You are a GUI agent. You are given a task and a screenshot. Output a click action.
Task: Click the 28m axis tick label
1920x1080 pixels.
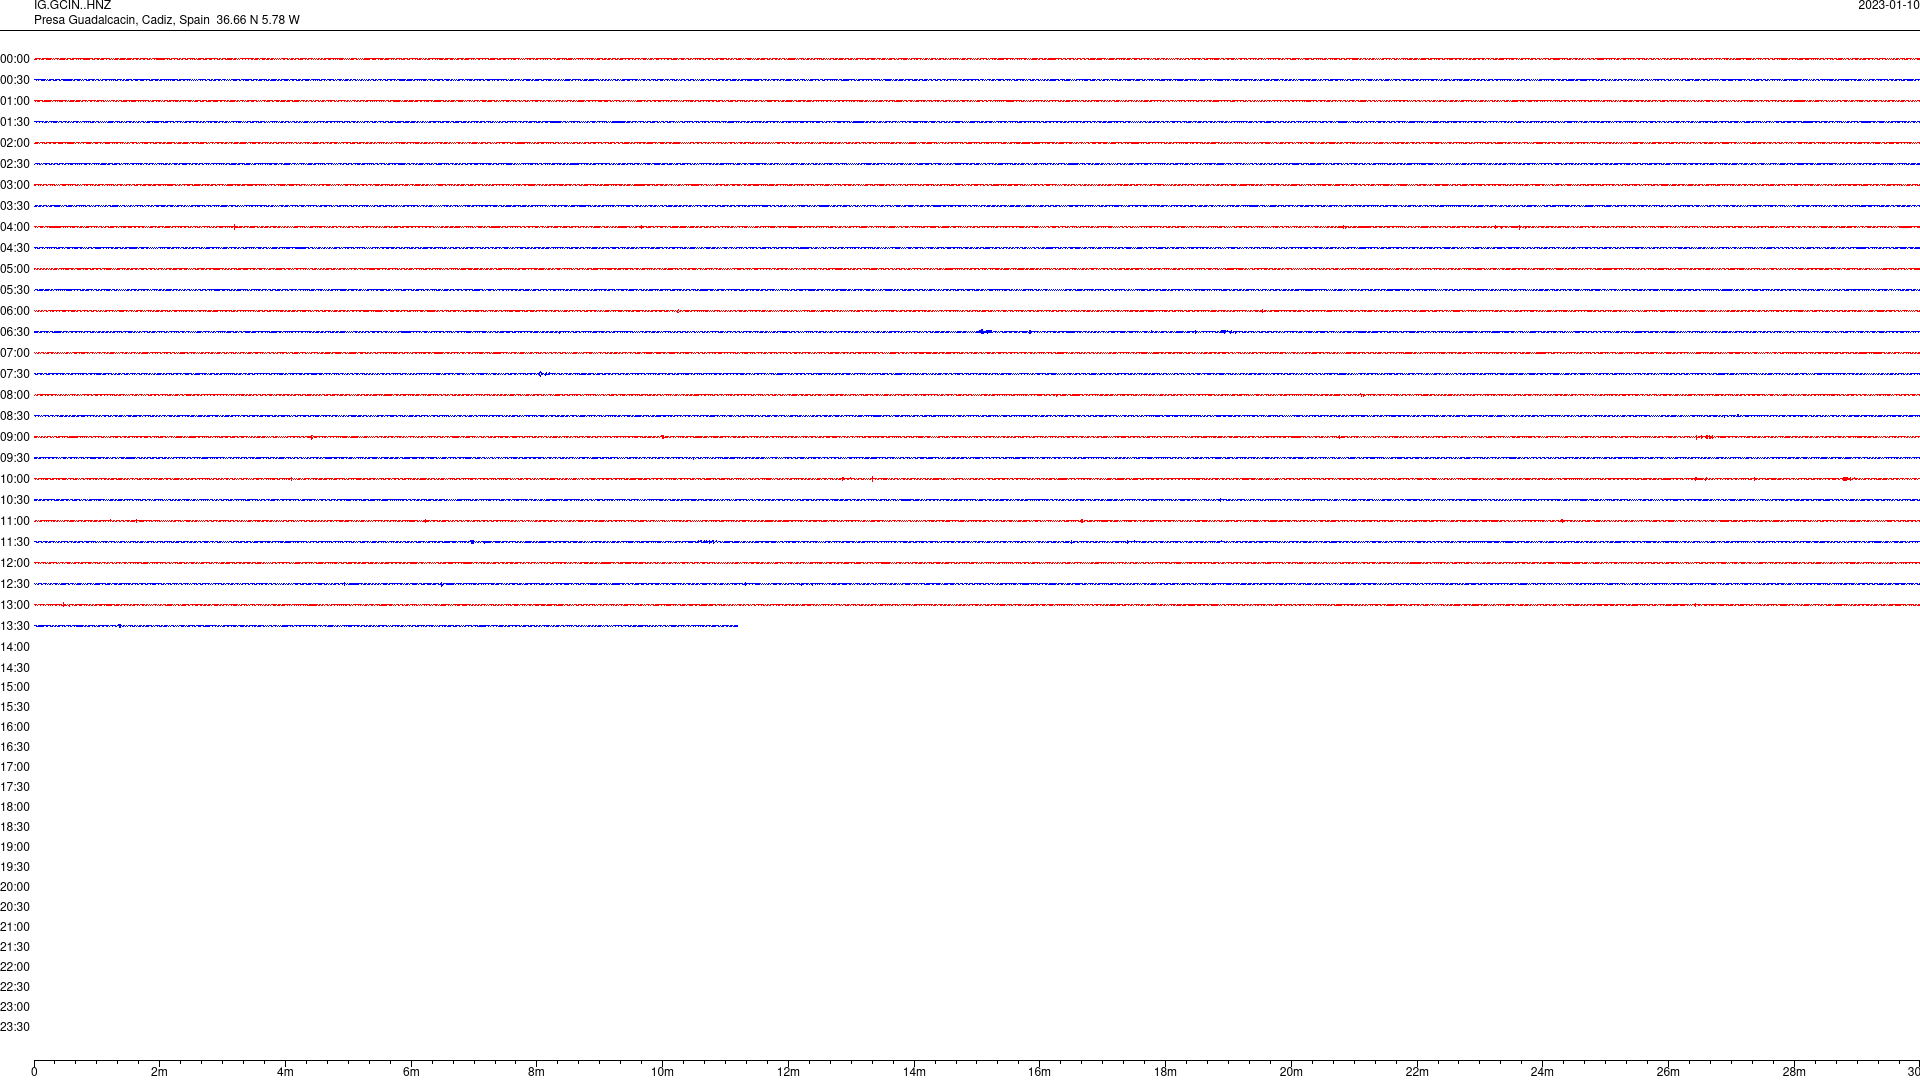coord(1794,1072)
